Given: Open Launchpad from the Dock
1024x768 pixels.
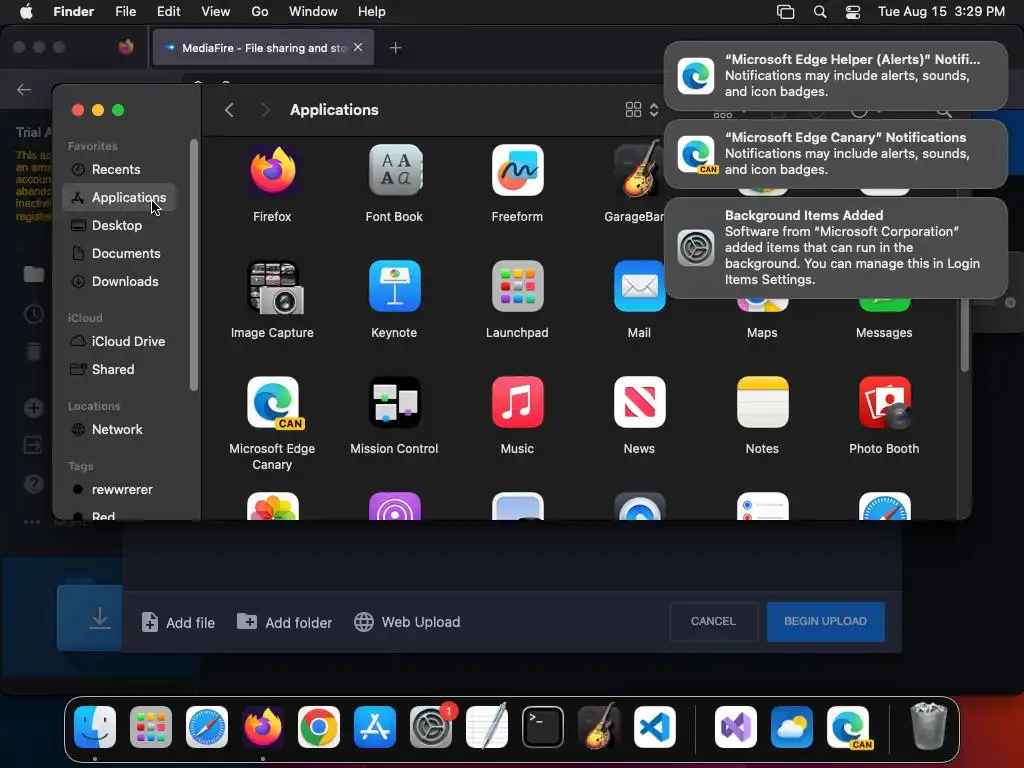Looking at the screenshot, I should 151,727.
